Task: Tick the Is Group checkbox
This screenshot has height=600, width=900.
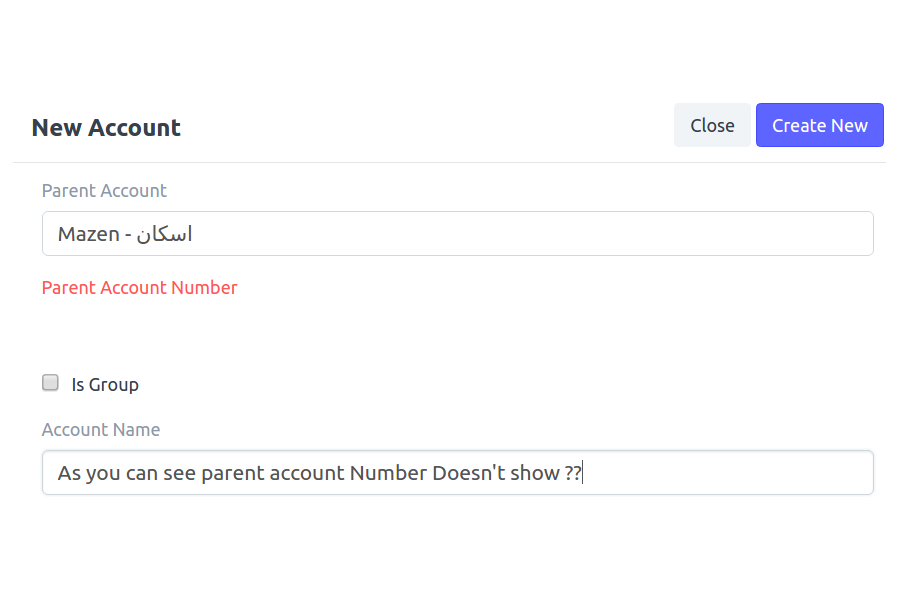Action: [51, 382]
